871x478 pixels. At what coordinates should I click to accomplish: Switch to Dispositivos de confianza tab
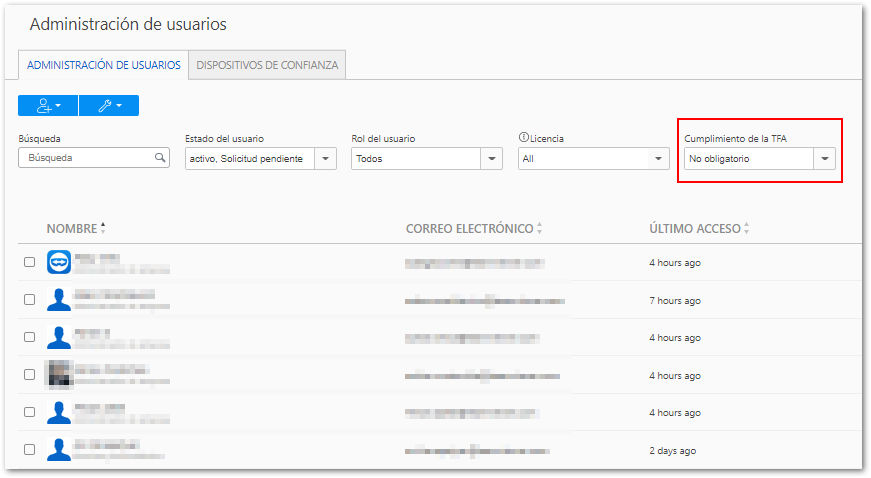pyautogui.click(x=267, y=65)
